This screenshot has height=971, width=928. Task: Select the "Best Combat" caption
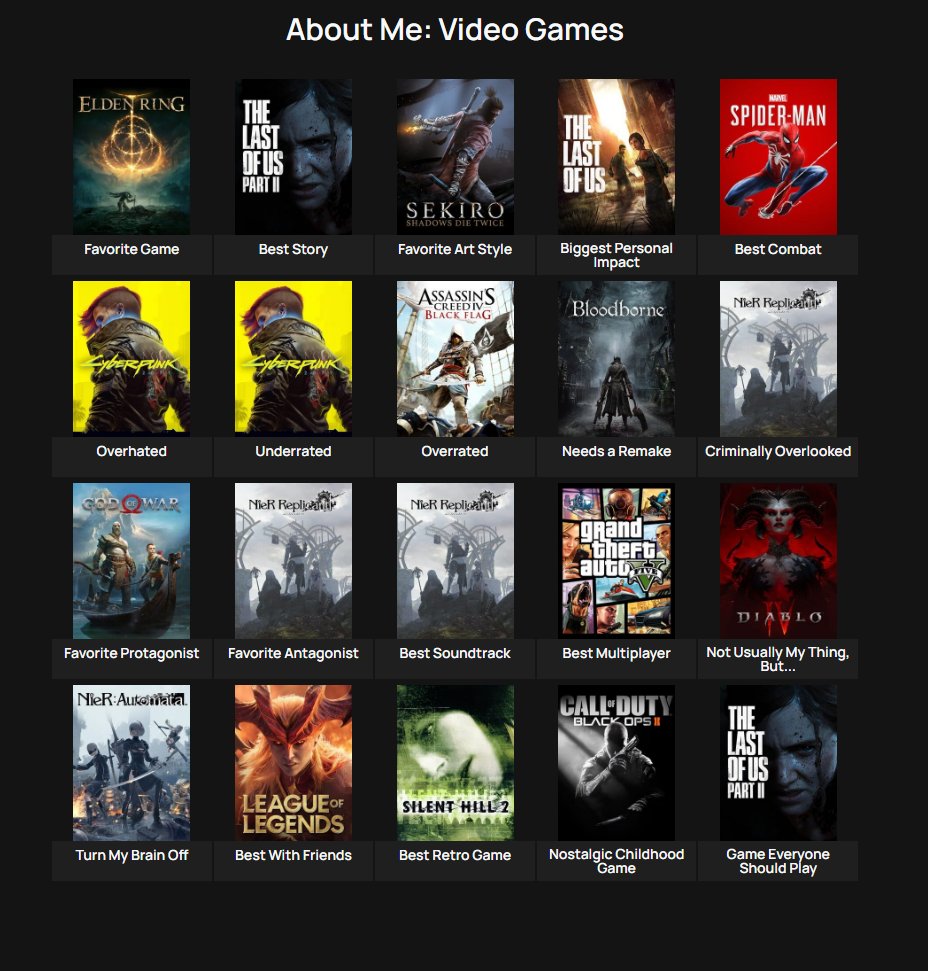[x=778, y=249]
